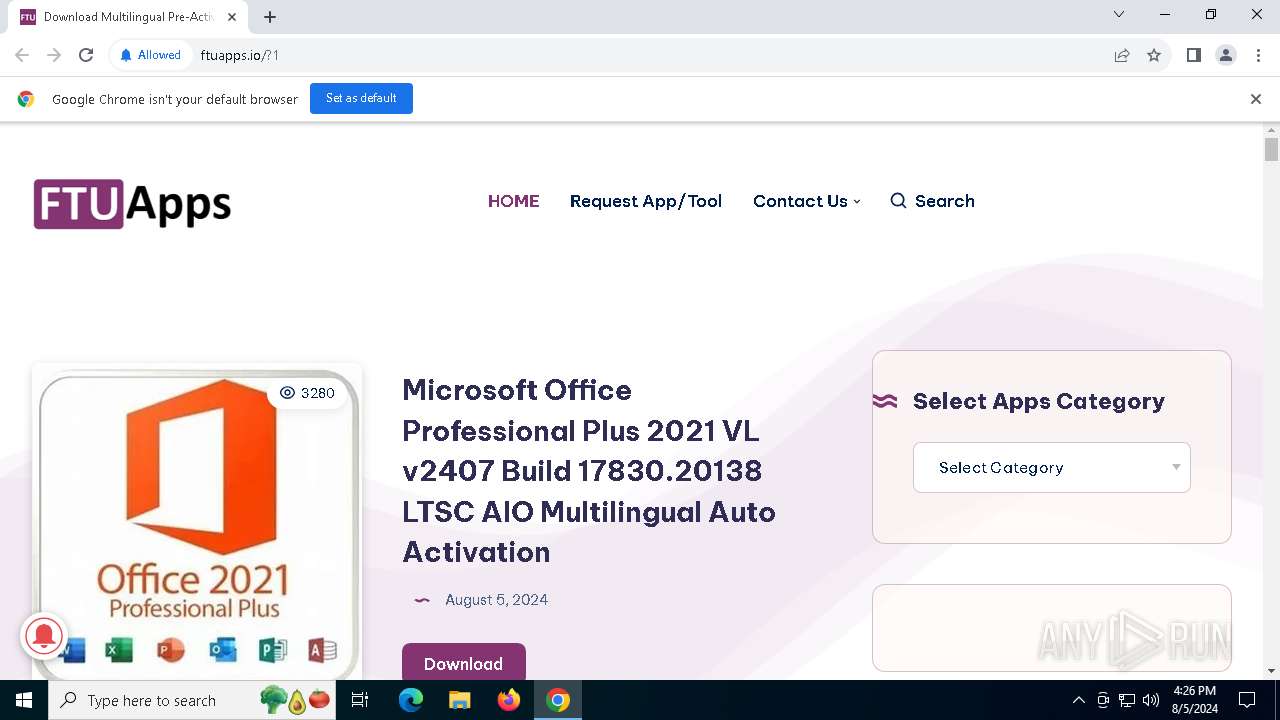Click the address bar URL ftuapps.io
The width and height of the screenshot is (1280, 720).
coord(240,55)
